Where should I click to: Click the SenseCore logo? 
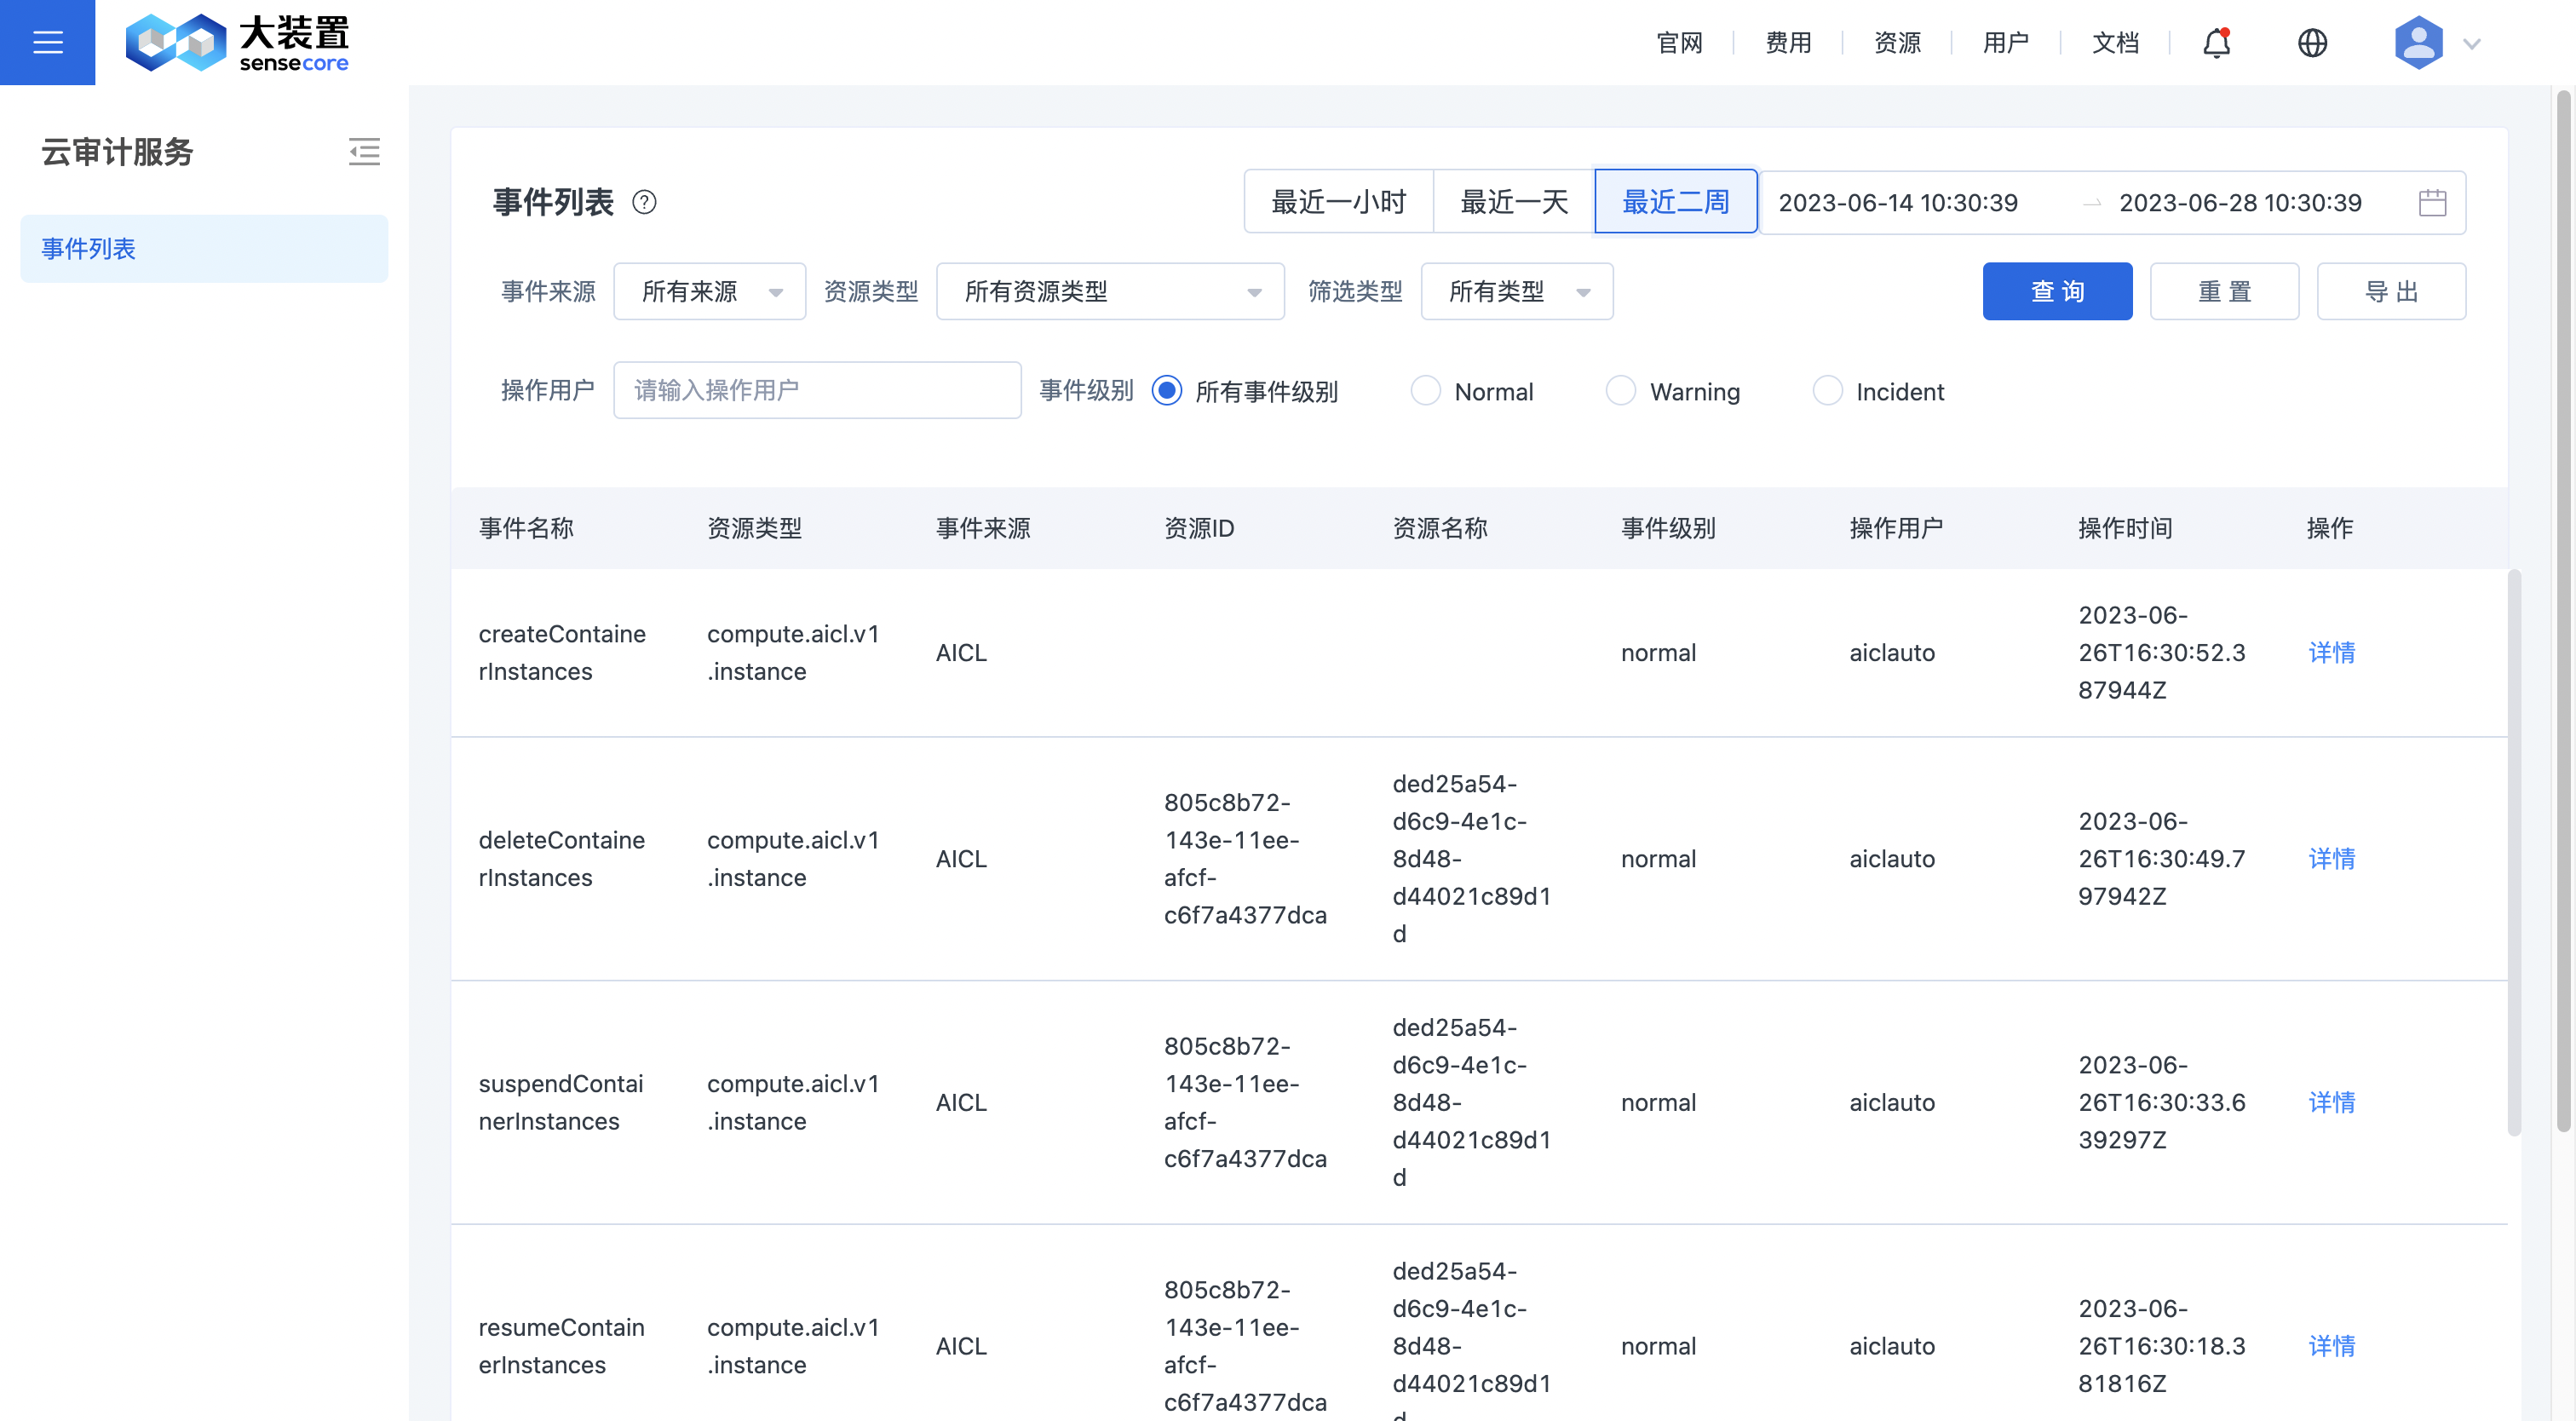[x=237, y=43]
